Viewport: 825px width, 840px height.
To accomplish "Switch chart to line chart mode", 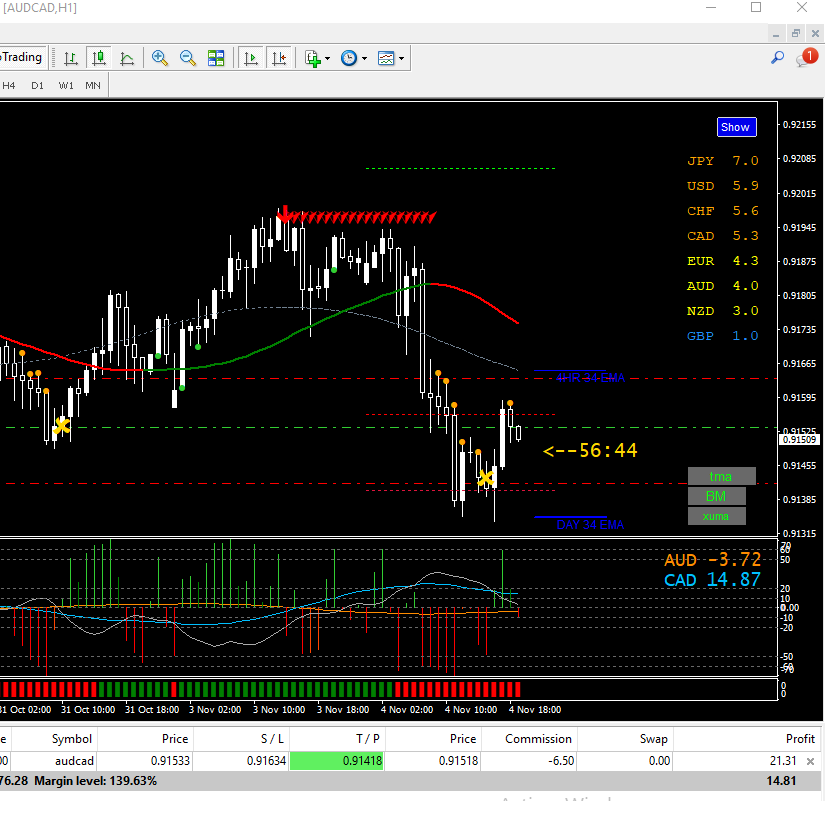I will point(127,58).
